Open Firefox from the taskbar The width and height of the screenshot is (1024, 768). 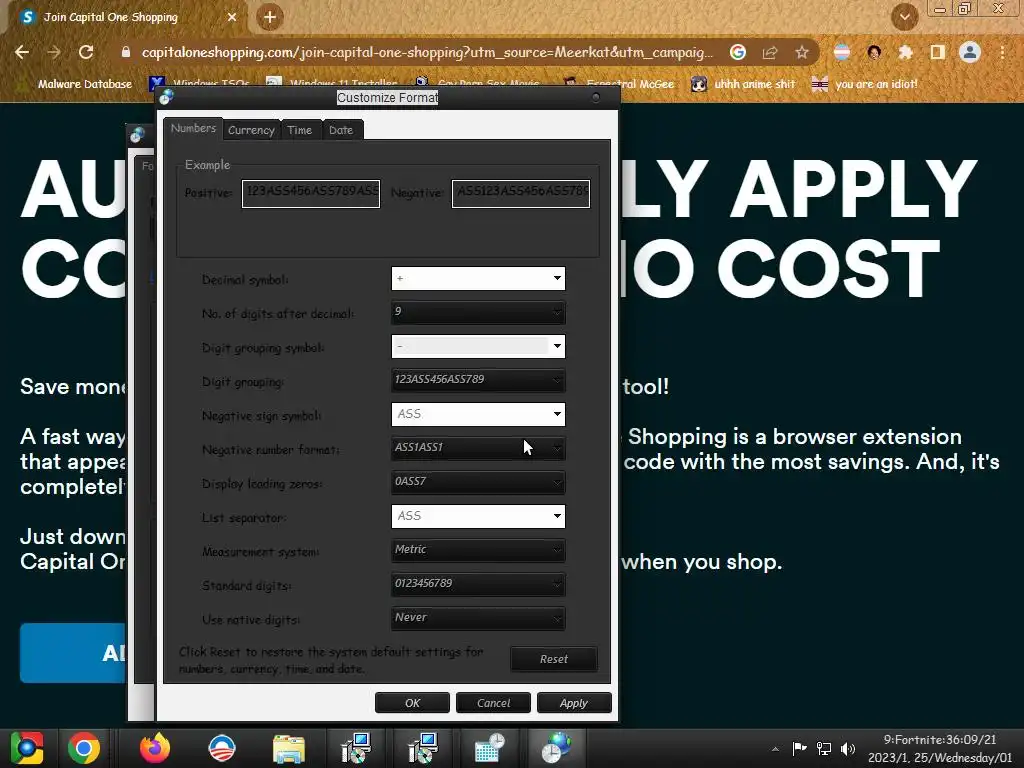point(155,748)
